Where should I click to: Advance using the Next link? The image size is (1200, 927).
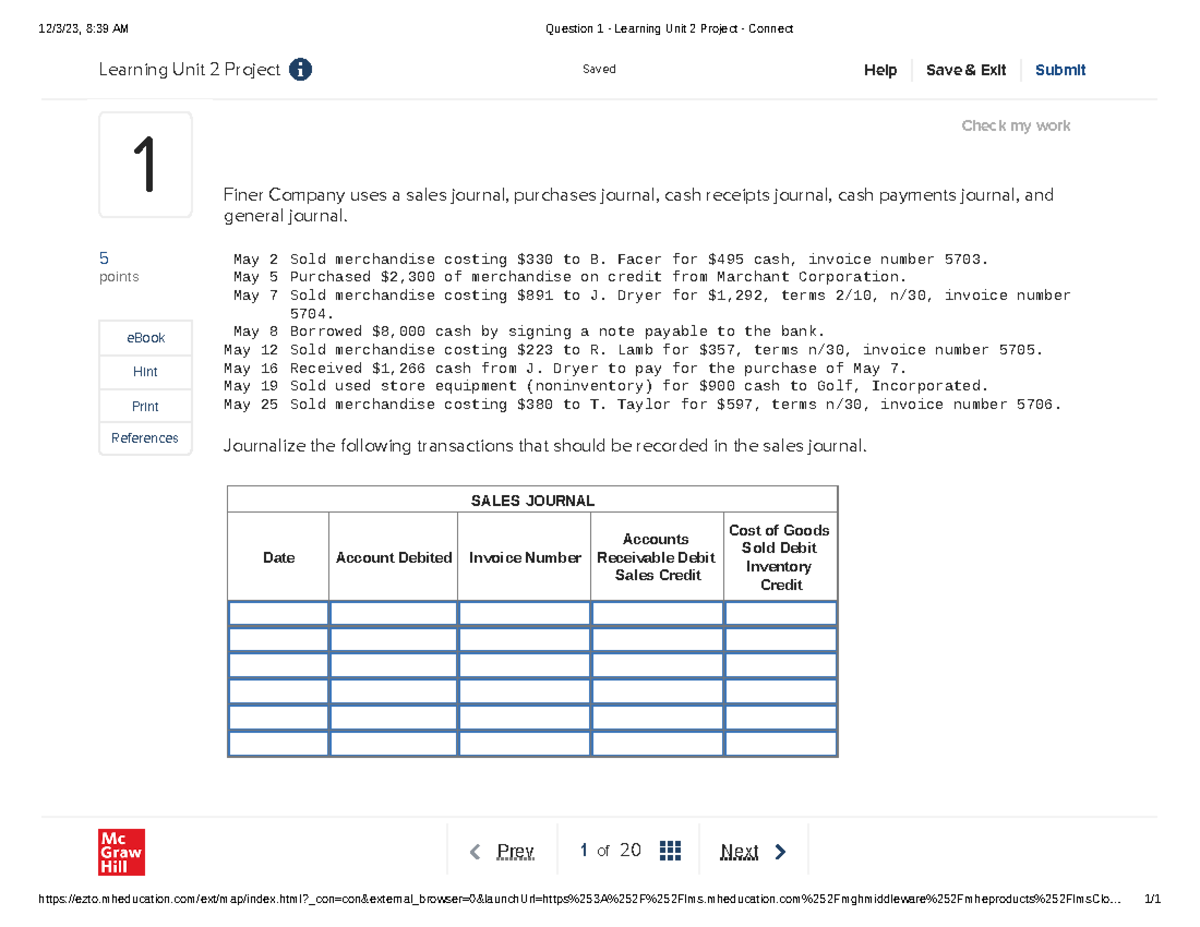(739, 849)
